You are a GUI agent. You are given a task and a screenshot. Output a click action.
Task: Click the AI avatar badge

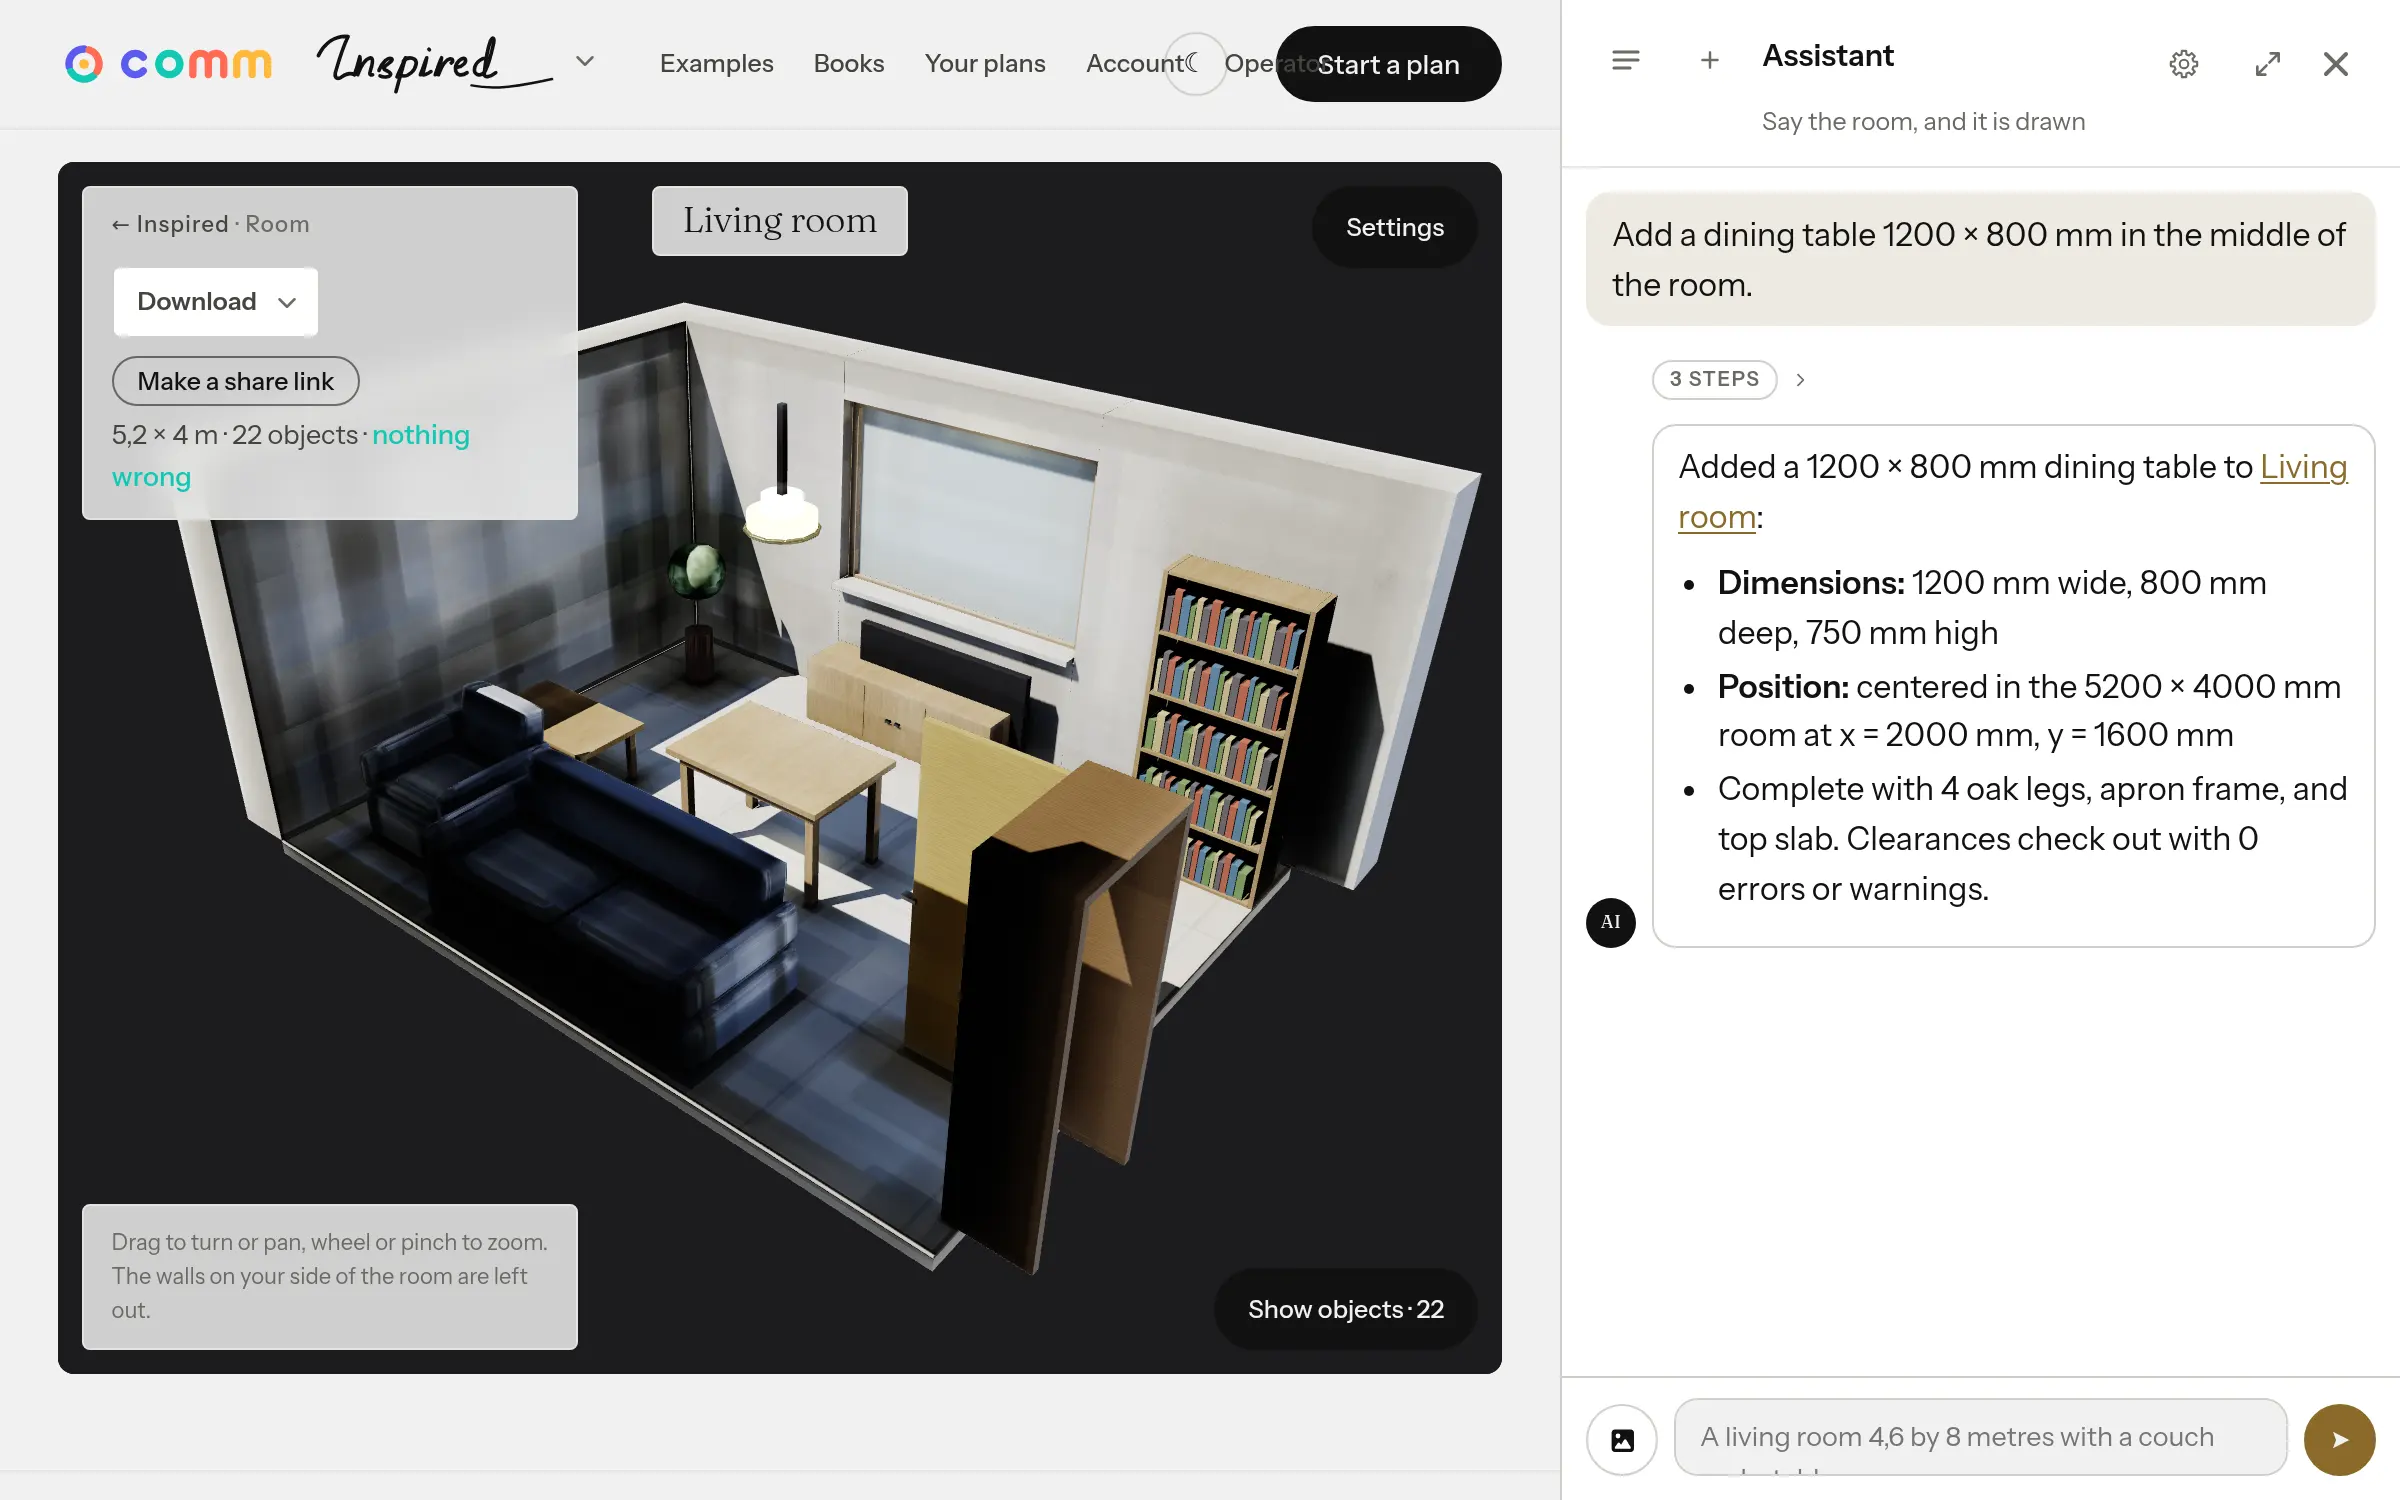tap(1610, 922)
